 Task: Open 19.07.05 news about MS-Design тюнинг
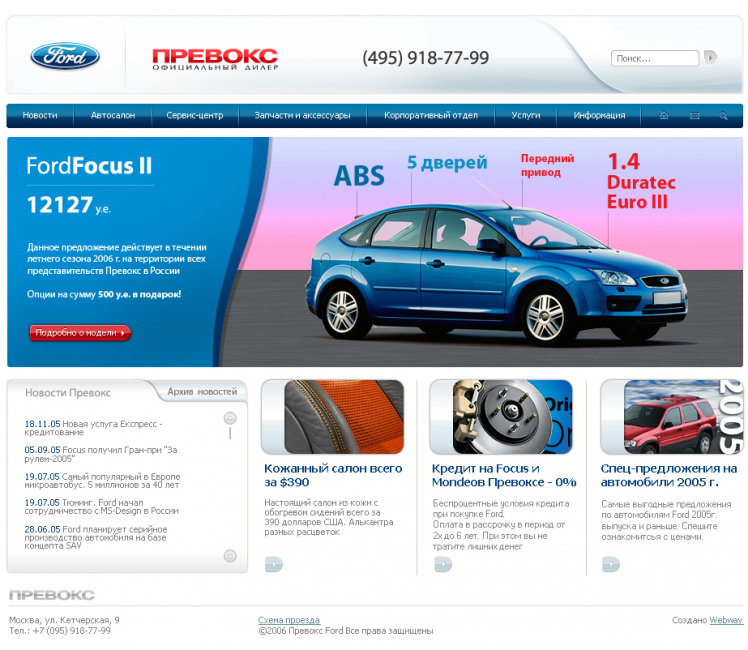[x=102, y=507]
